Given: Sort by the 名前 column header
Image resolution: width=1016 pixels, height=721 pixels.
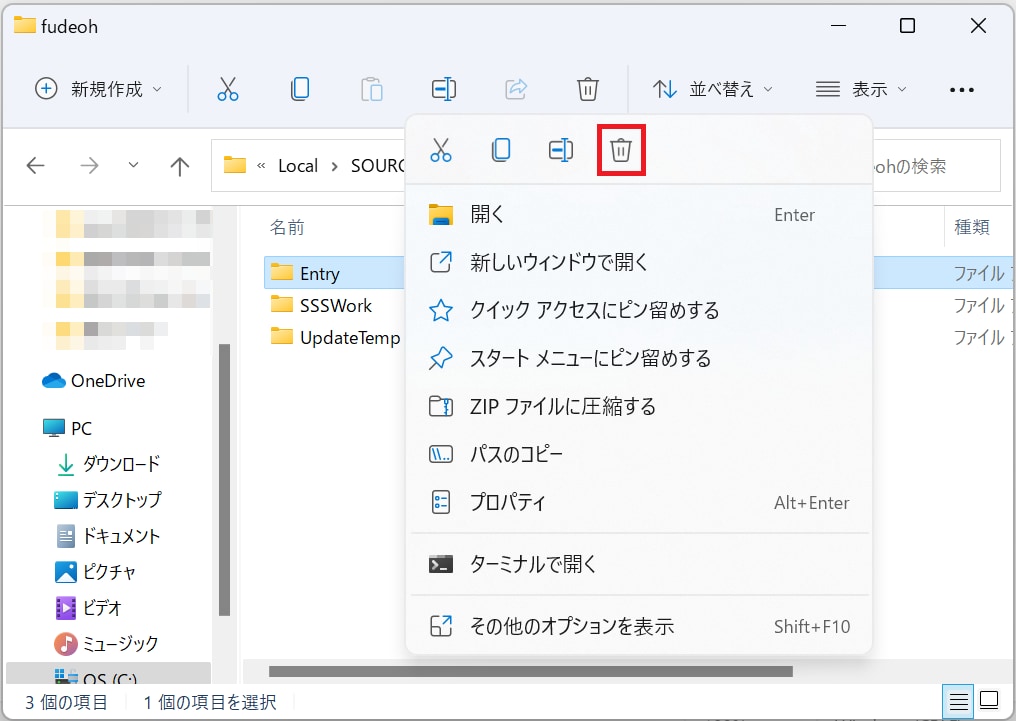Looking at the screenshot, I should (x=287, y=227).
